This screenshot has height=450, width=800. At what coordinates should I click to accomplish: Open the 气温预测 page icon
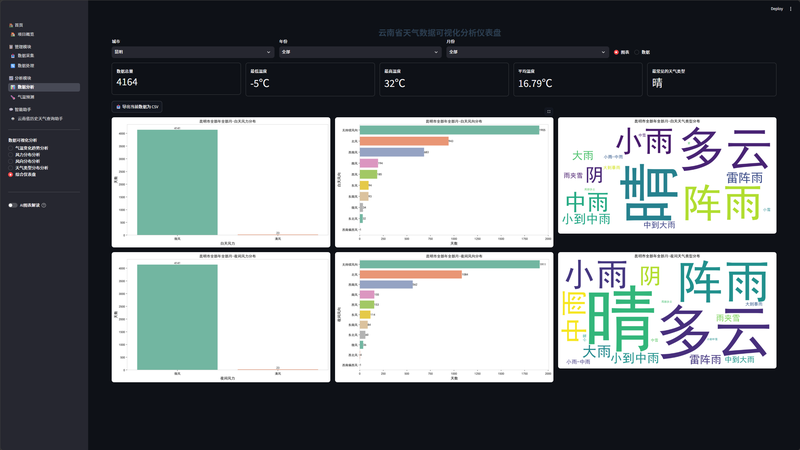(13, 97)
